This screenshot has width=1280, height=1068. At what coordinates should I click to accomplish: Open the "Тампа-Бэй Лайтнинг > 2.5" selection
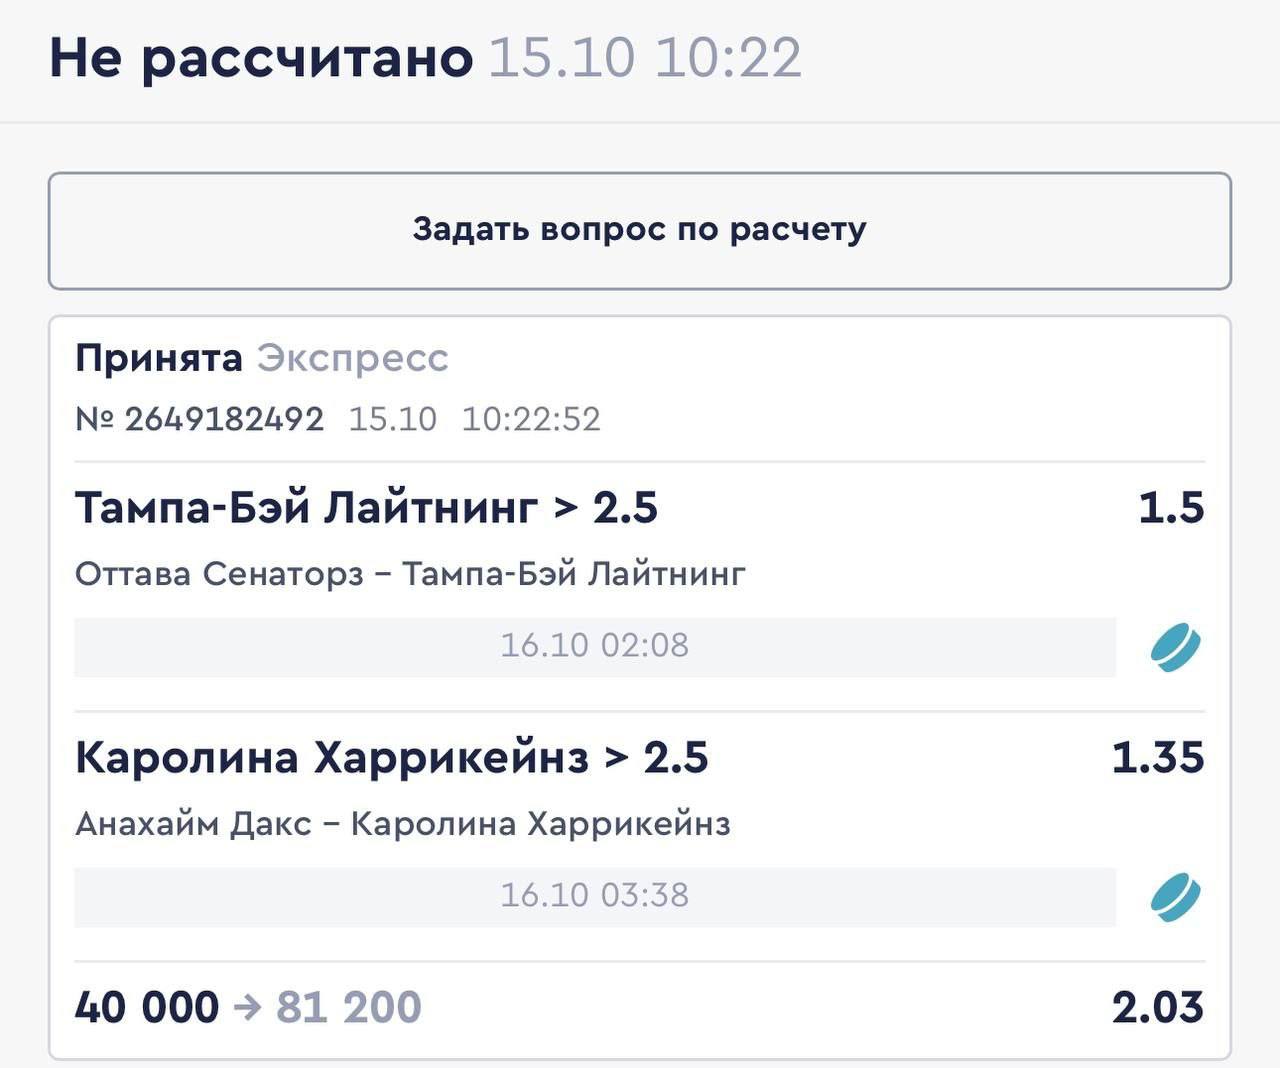point(366,508)
